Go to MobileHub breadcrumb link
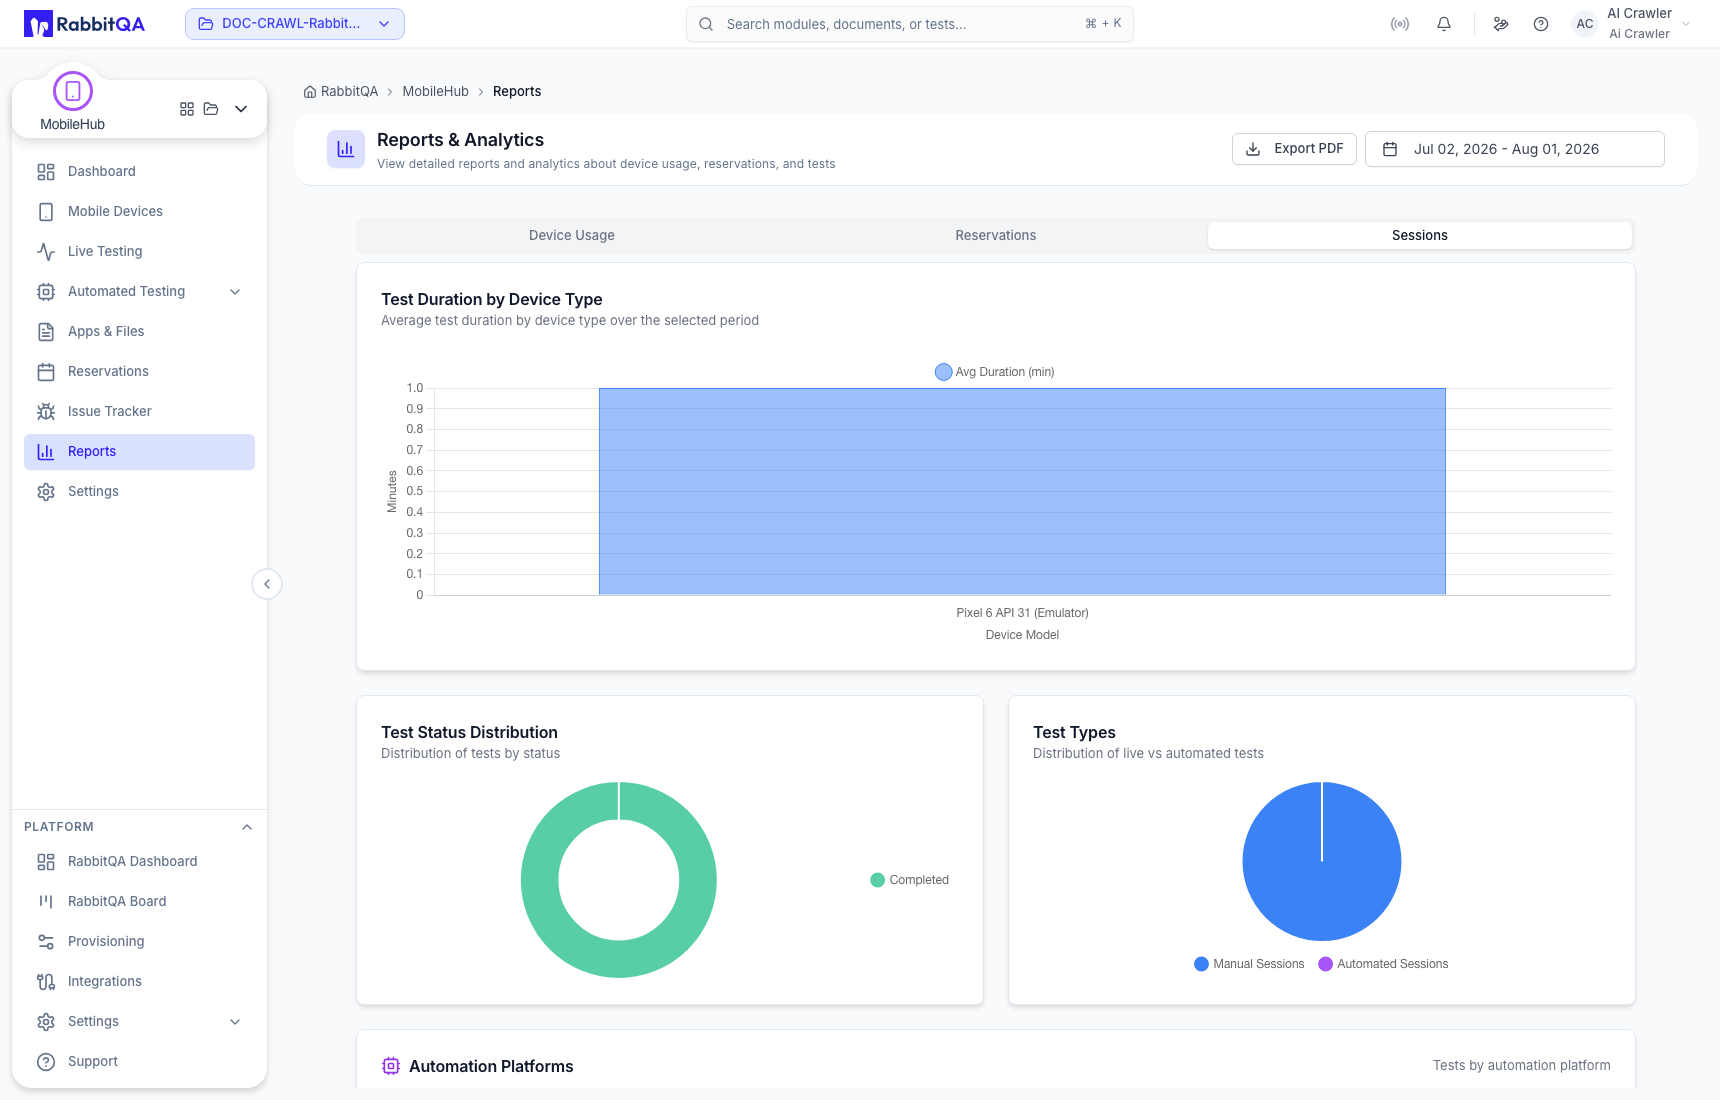This screenshot has height=1100, width=1720. pos(436,92)
